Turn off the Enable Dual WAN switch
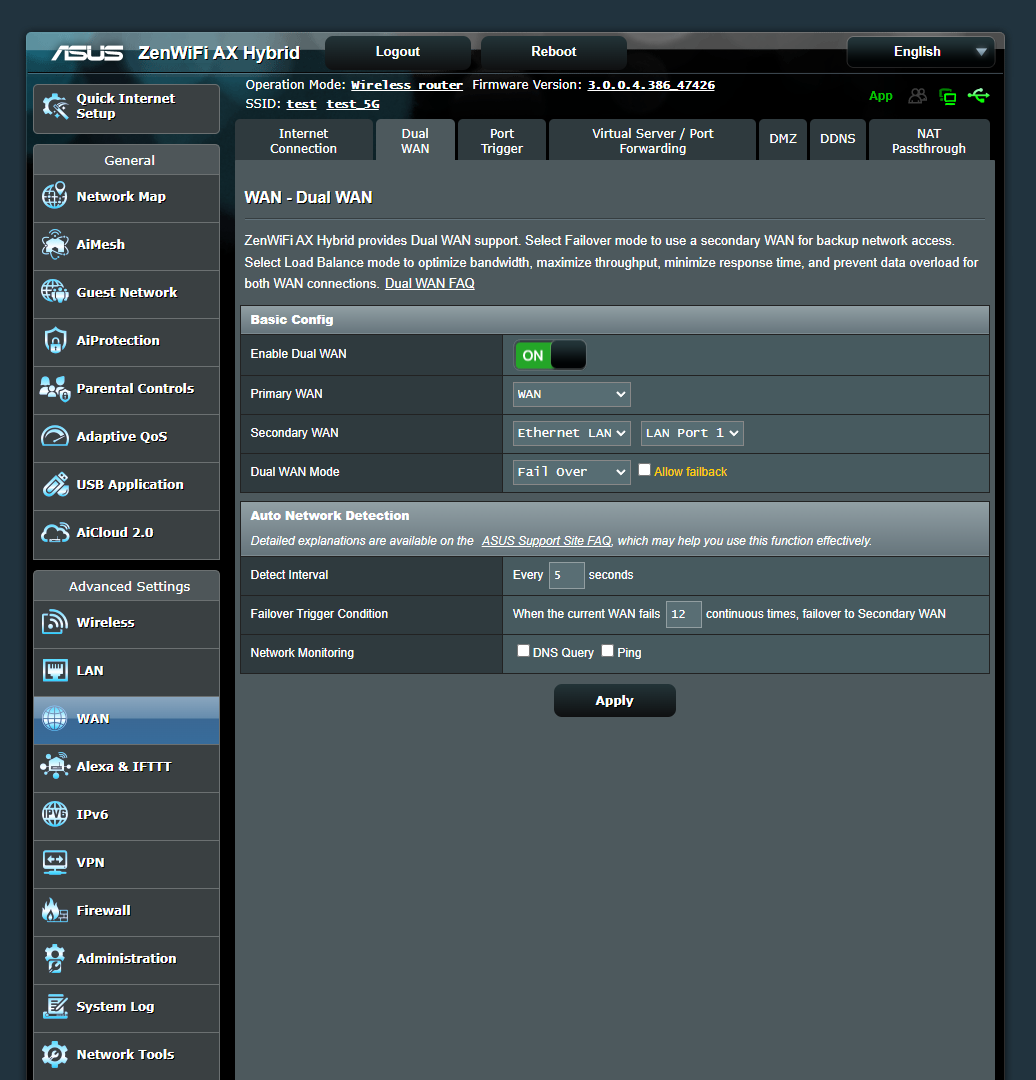Viewport: 1036px width, 1080px height. tap(549, 355)
